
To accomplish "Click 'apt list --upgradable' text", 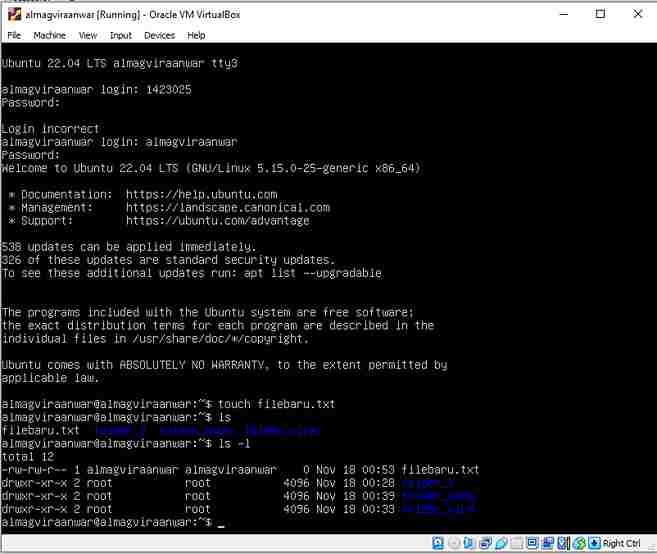I will pos(313,273).
